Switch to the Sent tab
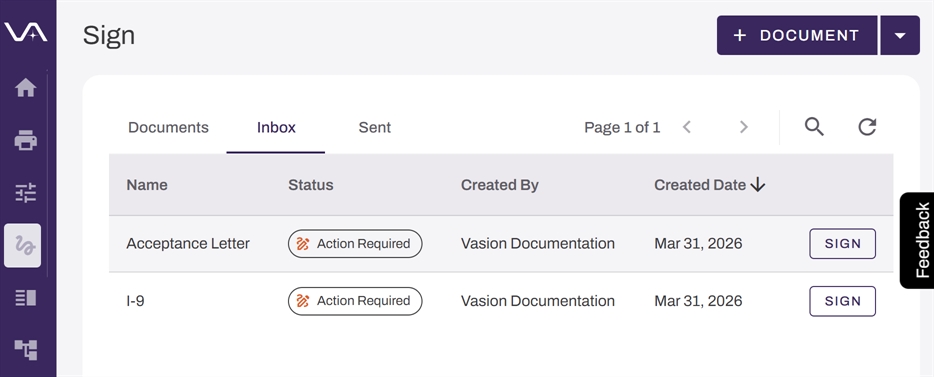This screenshot has width=934, height=377. [x=375, y=127]
